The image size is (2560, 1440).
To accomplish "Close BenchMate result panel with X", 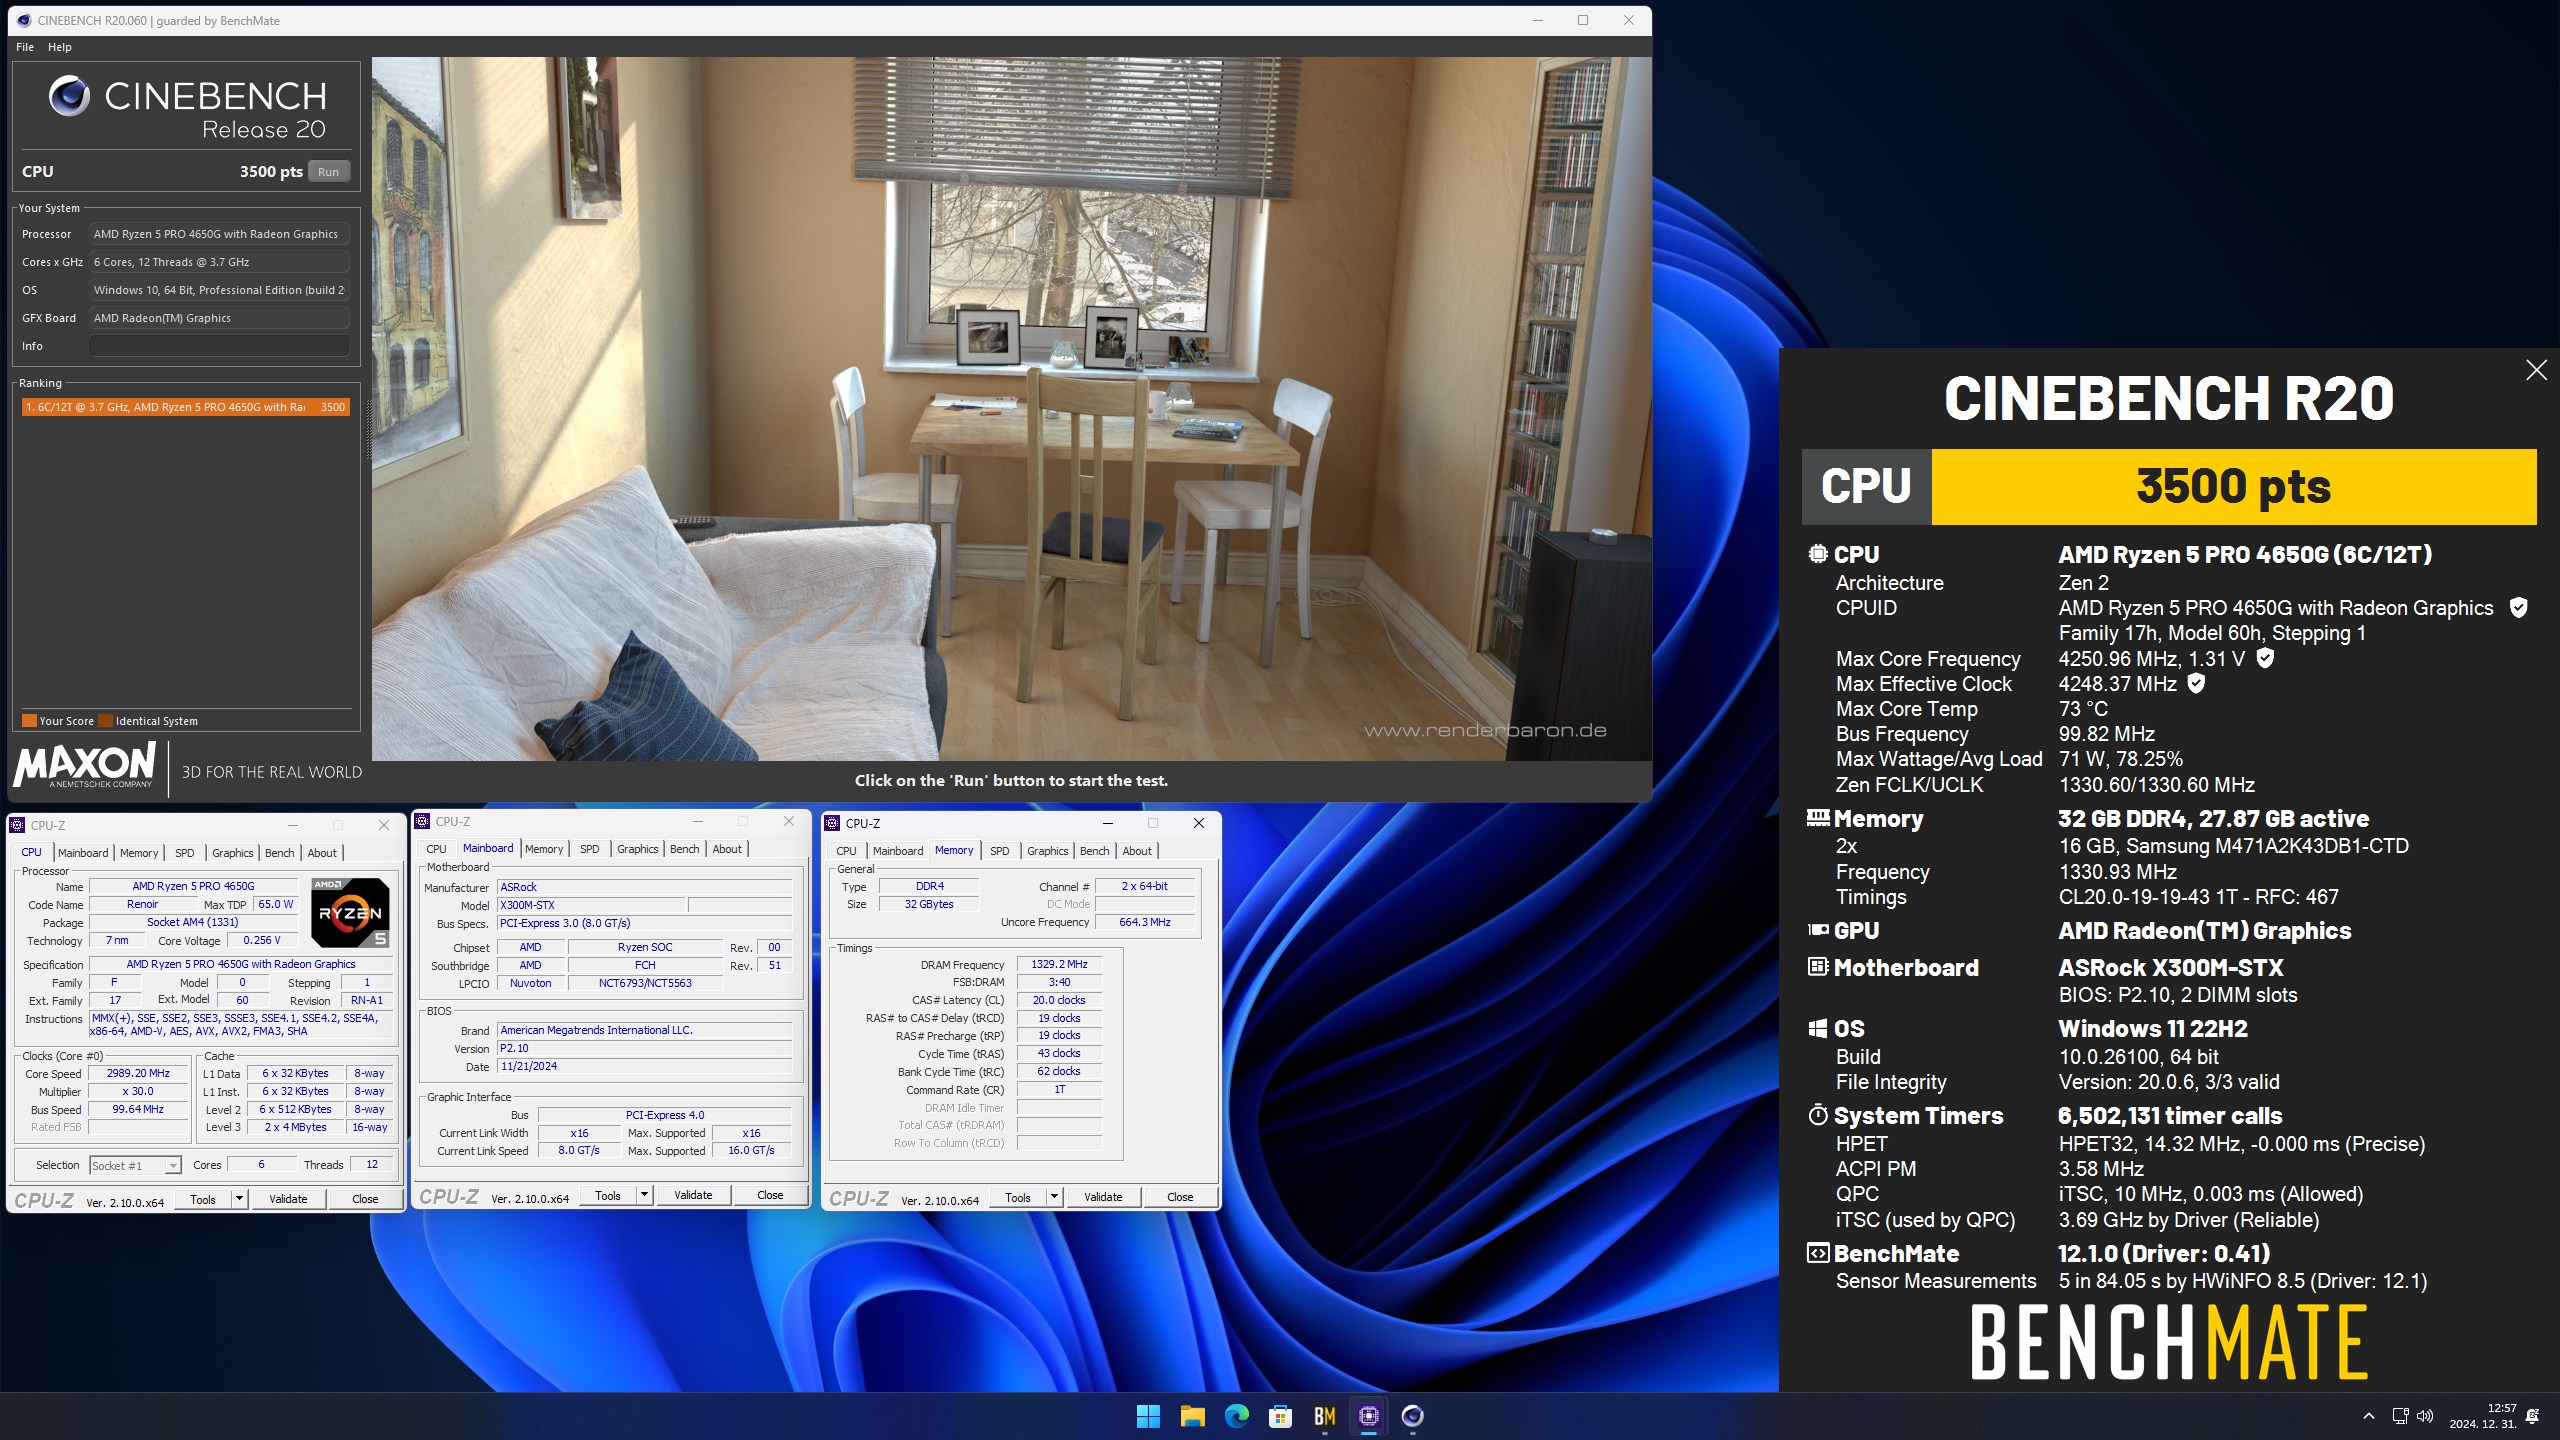I will coord(2536,370).
